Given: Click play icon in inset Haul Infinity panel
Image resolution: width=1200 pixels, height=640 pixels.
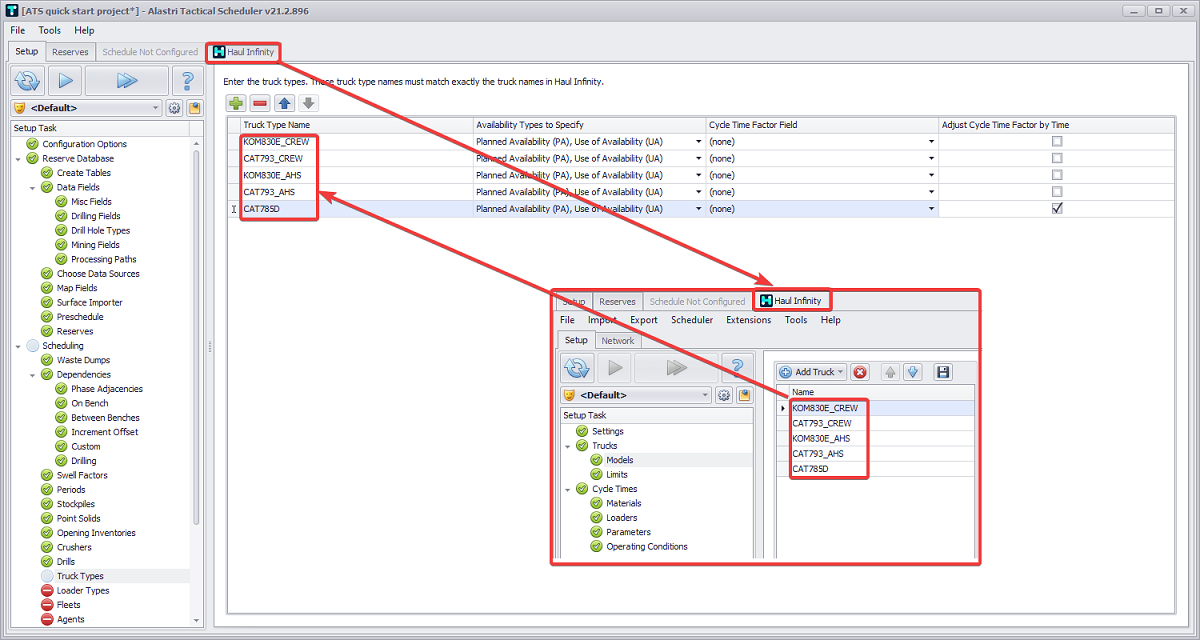Looking at the screenshot, I should click(615, 367).
